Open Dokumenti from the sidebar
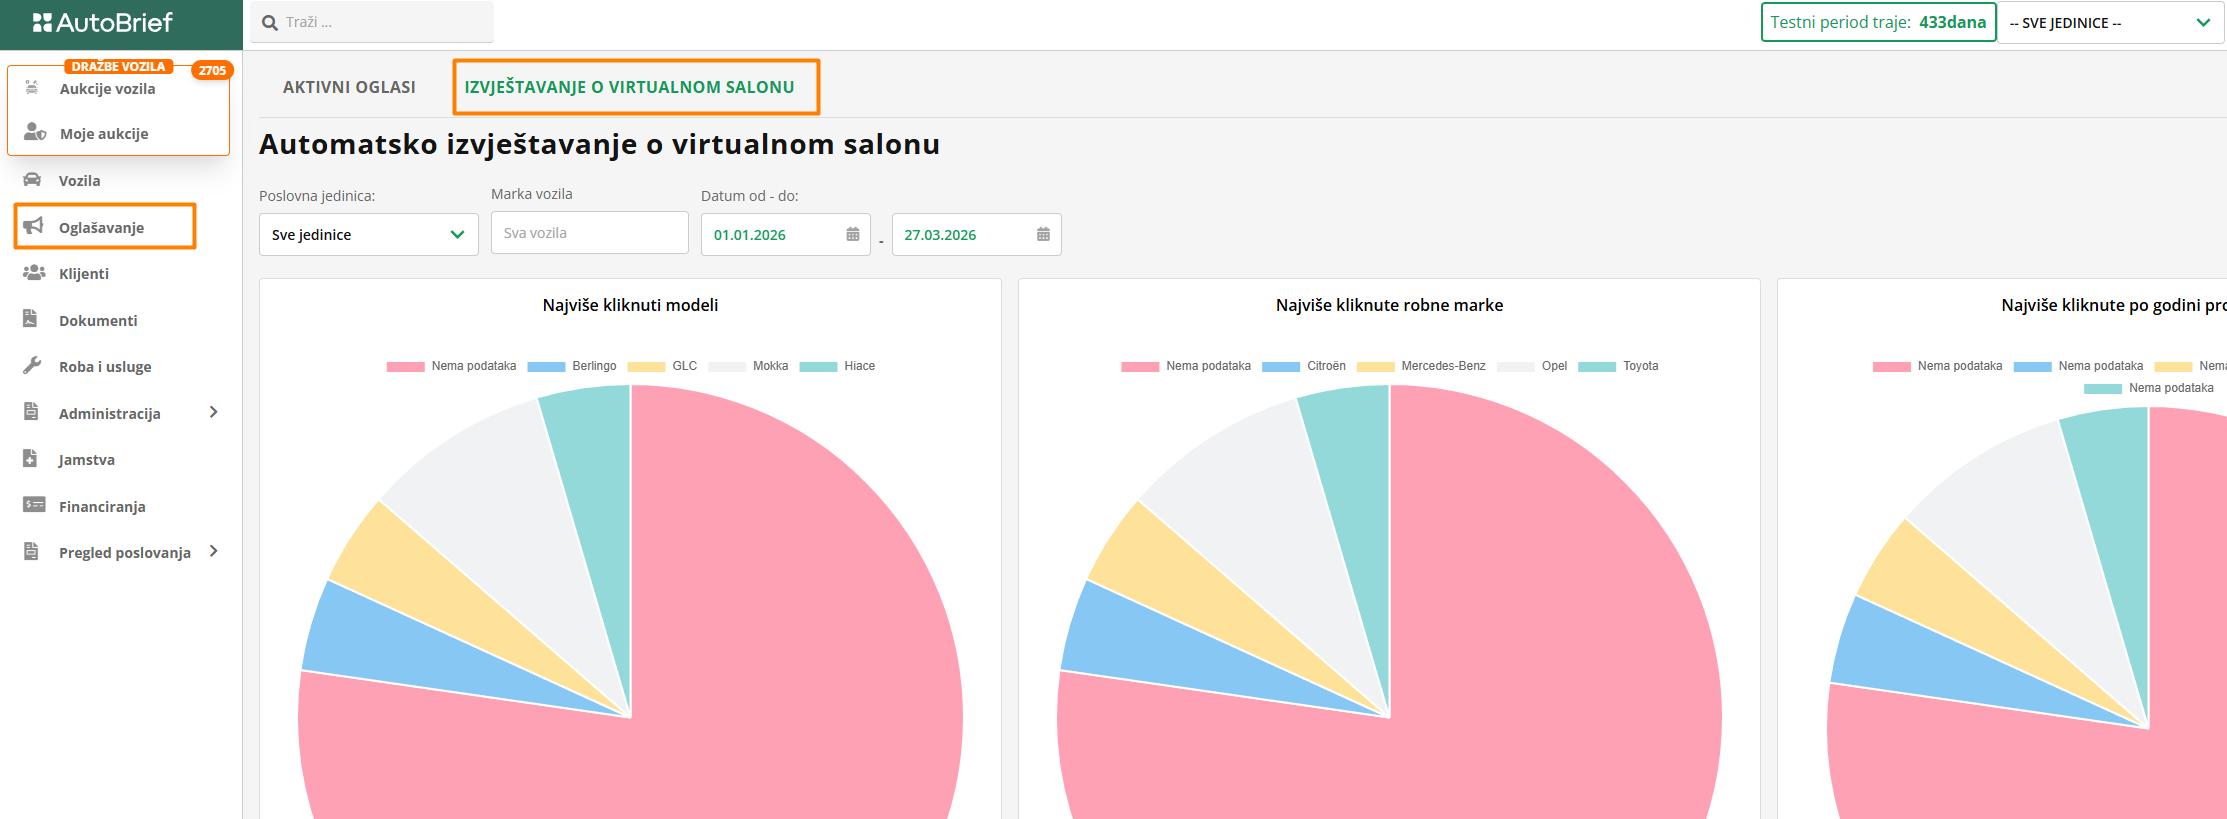This screenshot has height=819, width=2227. pos(98,320)
